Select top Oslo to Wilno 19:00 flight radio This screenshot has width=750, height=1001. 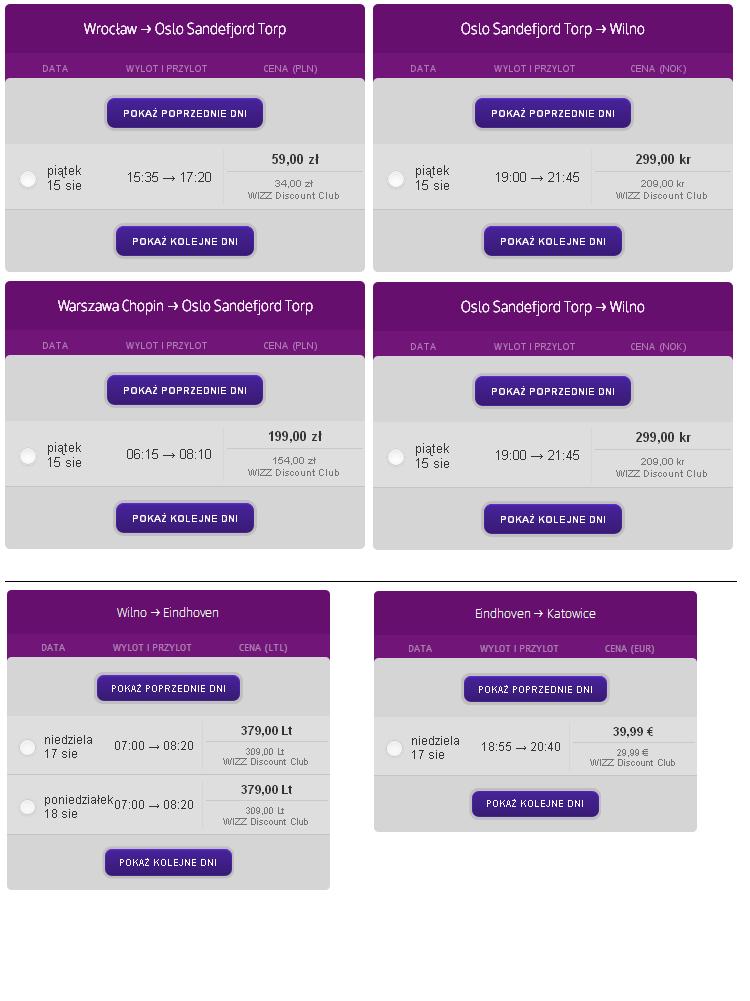[396, 179]
